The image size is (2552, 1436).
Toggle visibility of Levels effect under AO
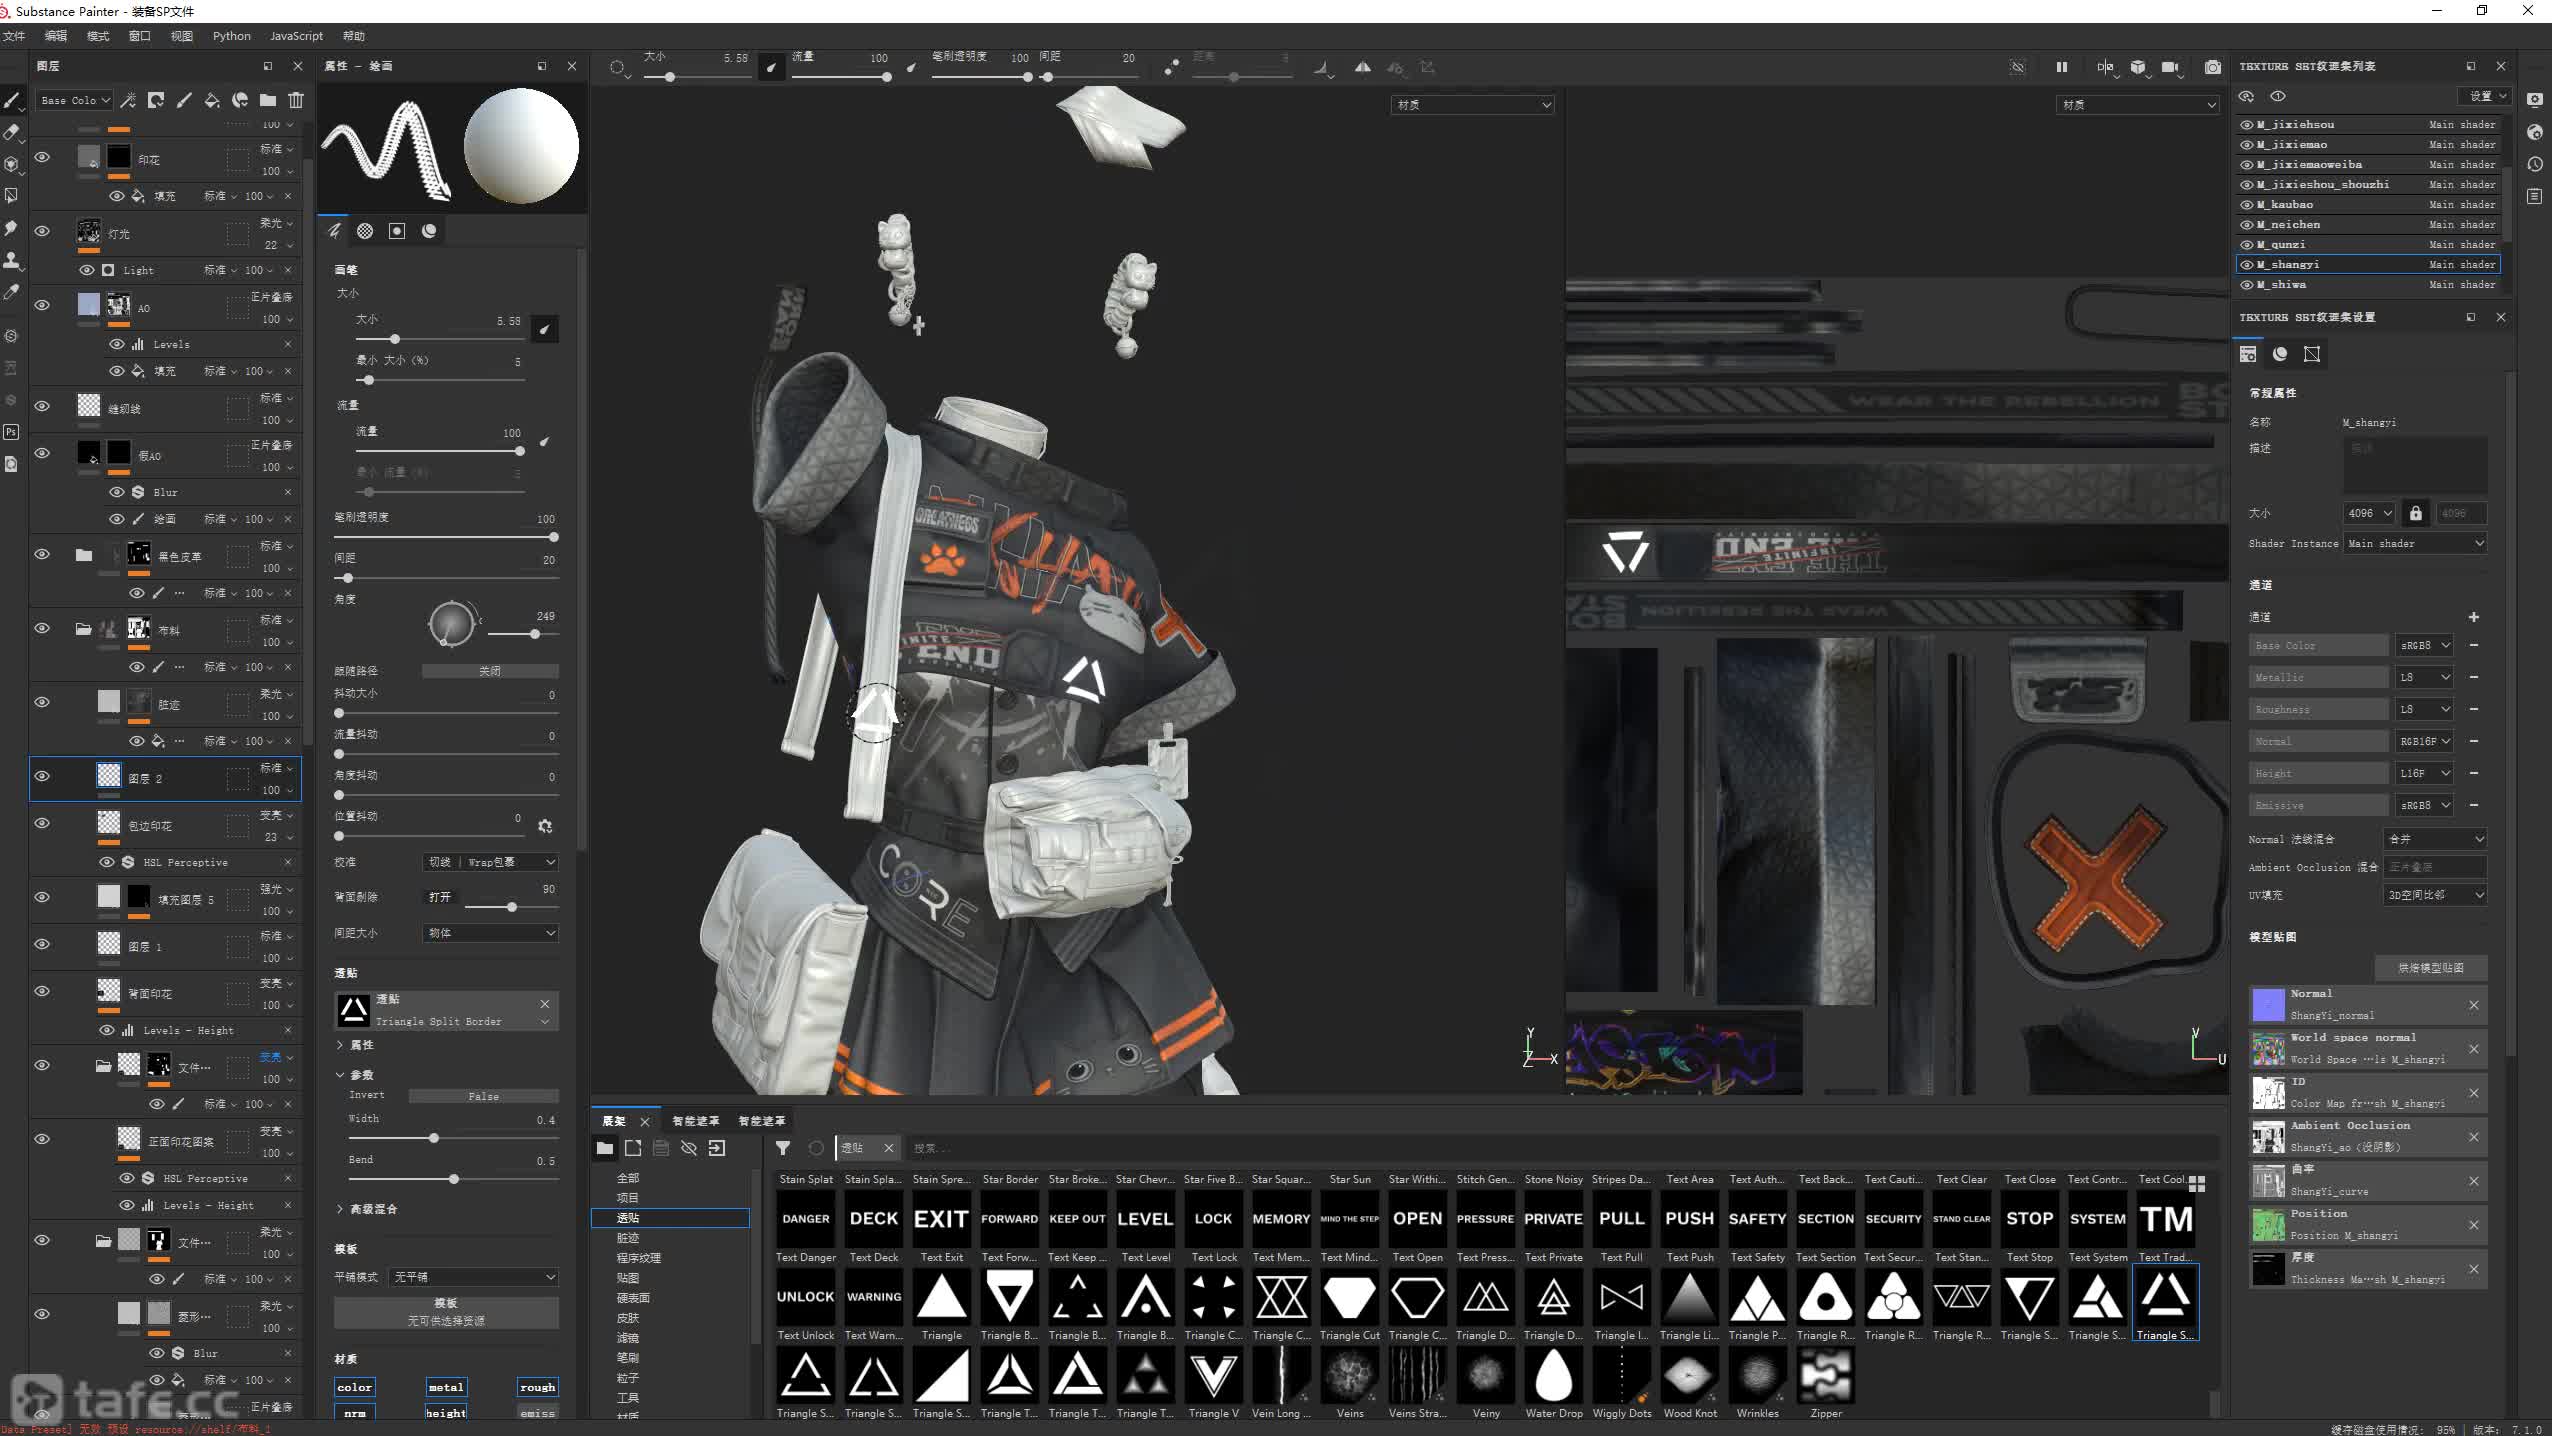(x=117, y=344)
